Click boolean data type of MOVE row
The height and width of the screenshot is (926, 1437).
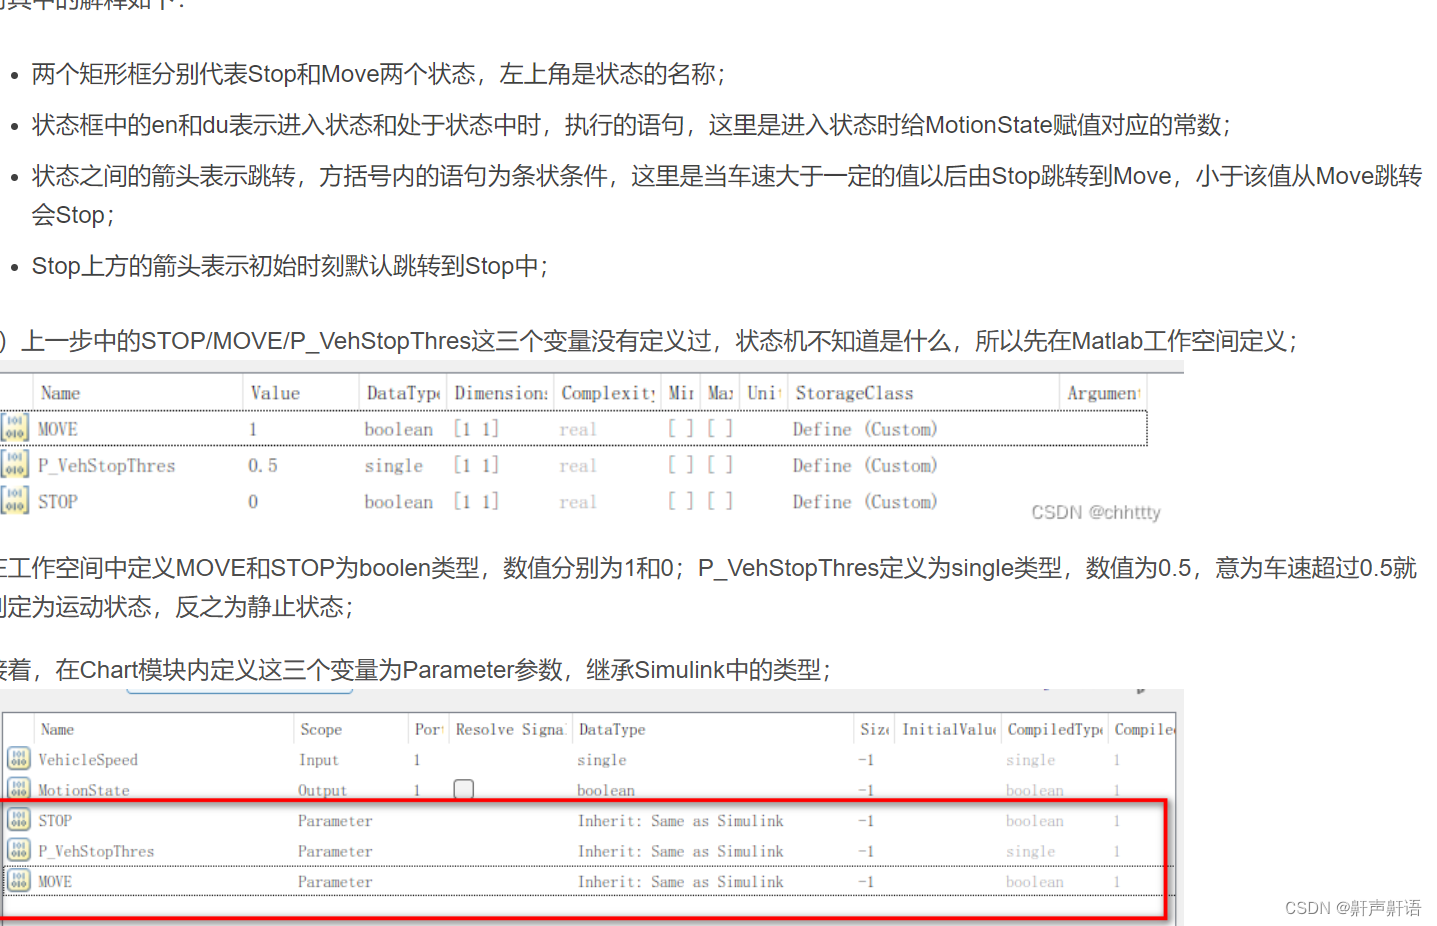coord(398,429)
